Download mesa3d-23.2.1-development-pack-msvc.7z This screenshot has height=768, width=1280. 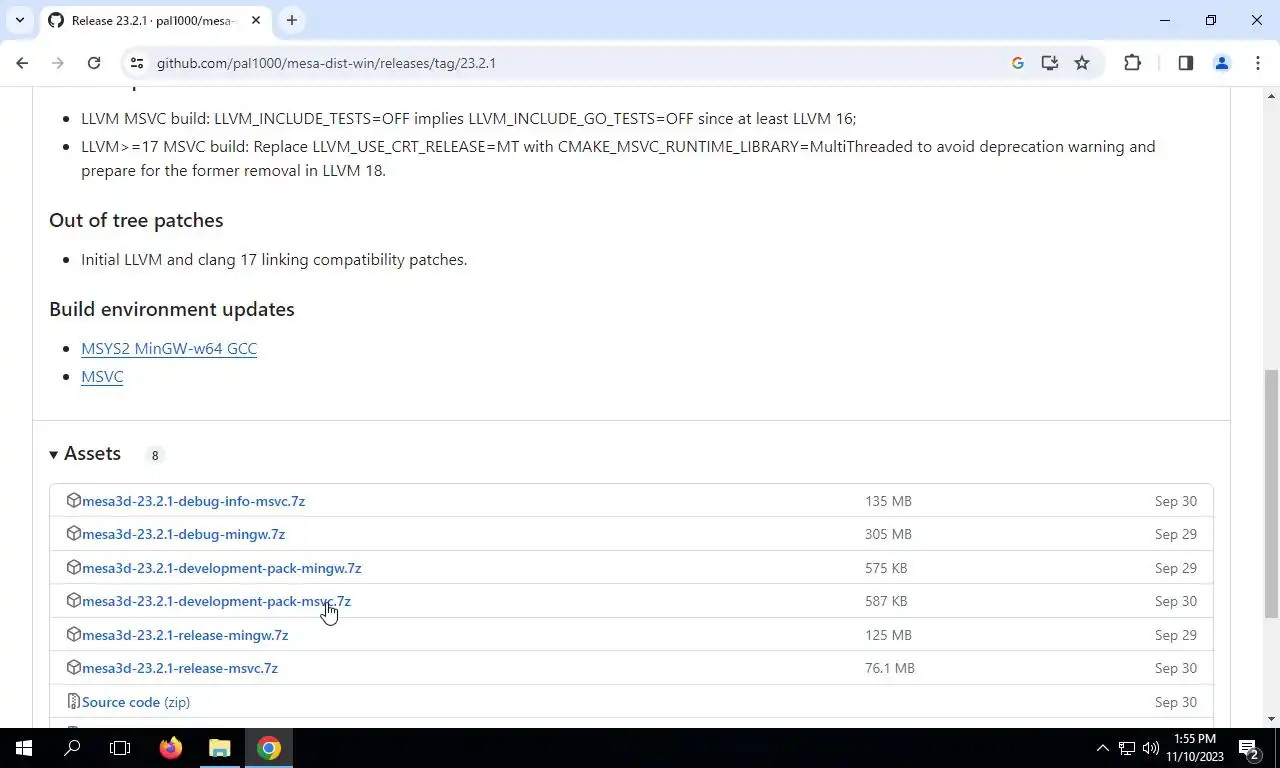point(216,601)
